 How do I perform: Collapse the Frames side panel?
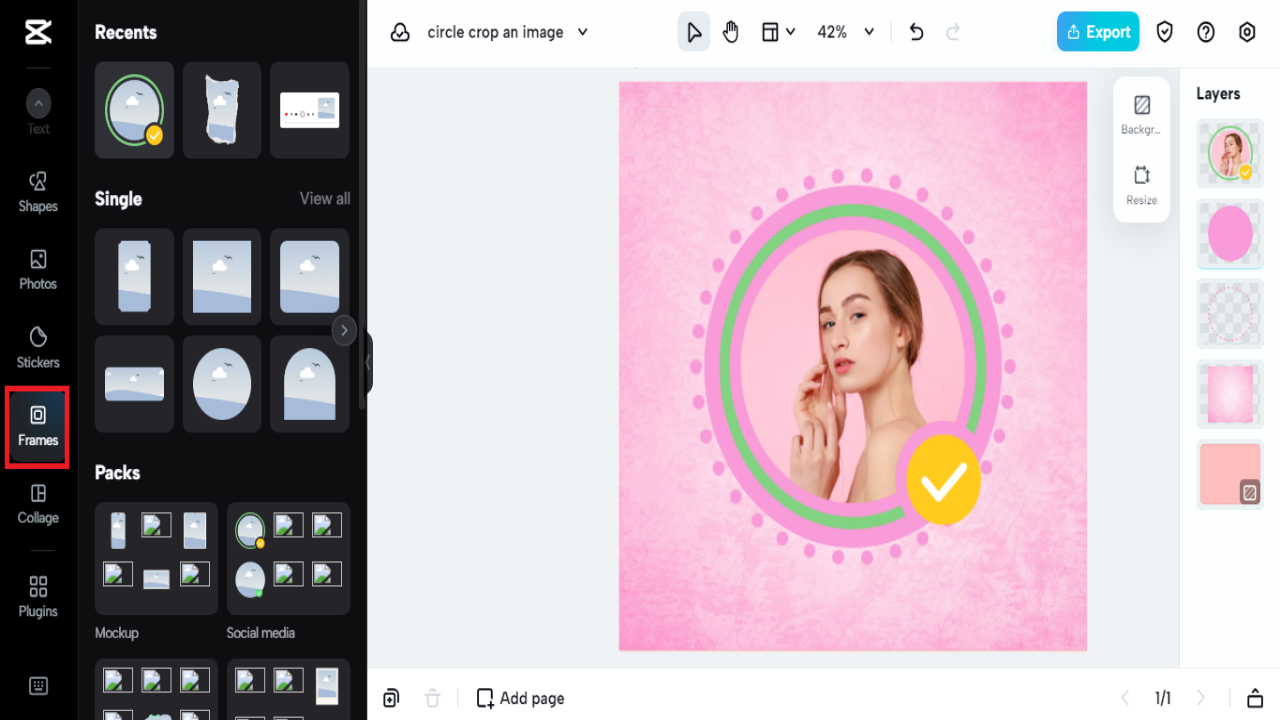pyautogui.click(x=368, y=363)
